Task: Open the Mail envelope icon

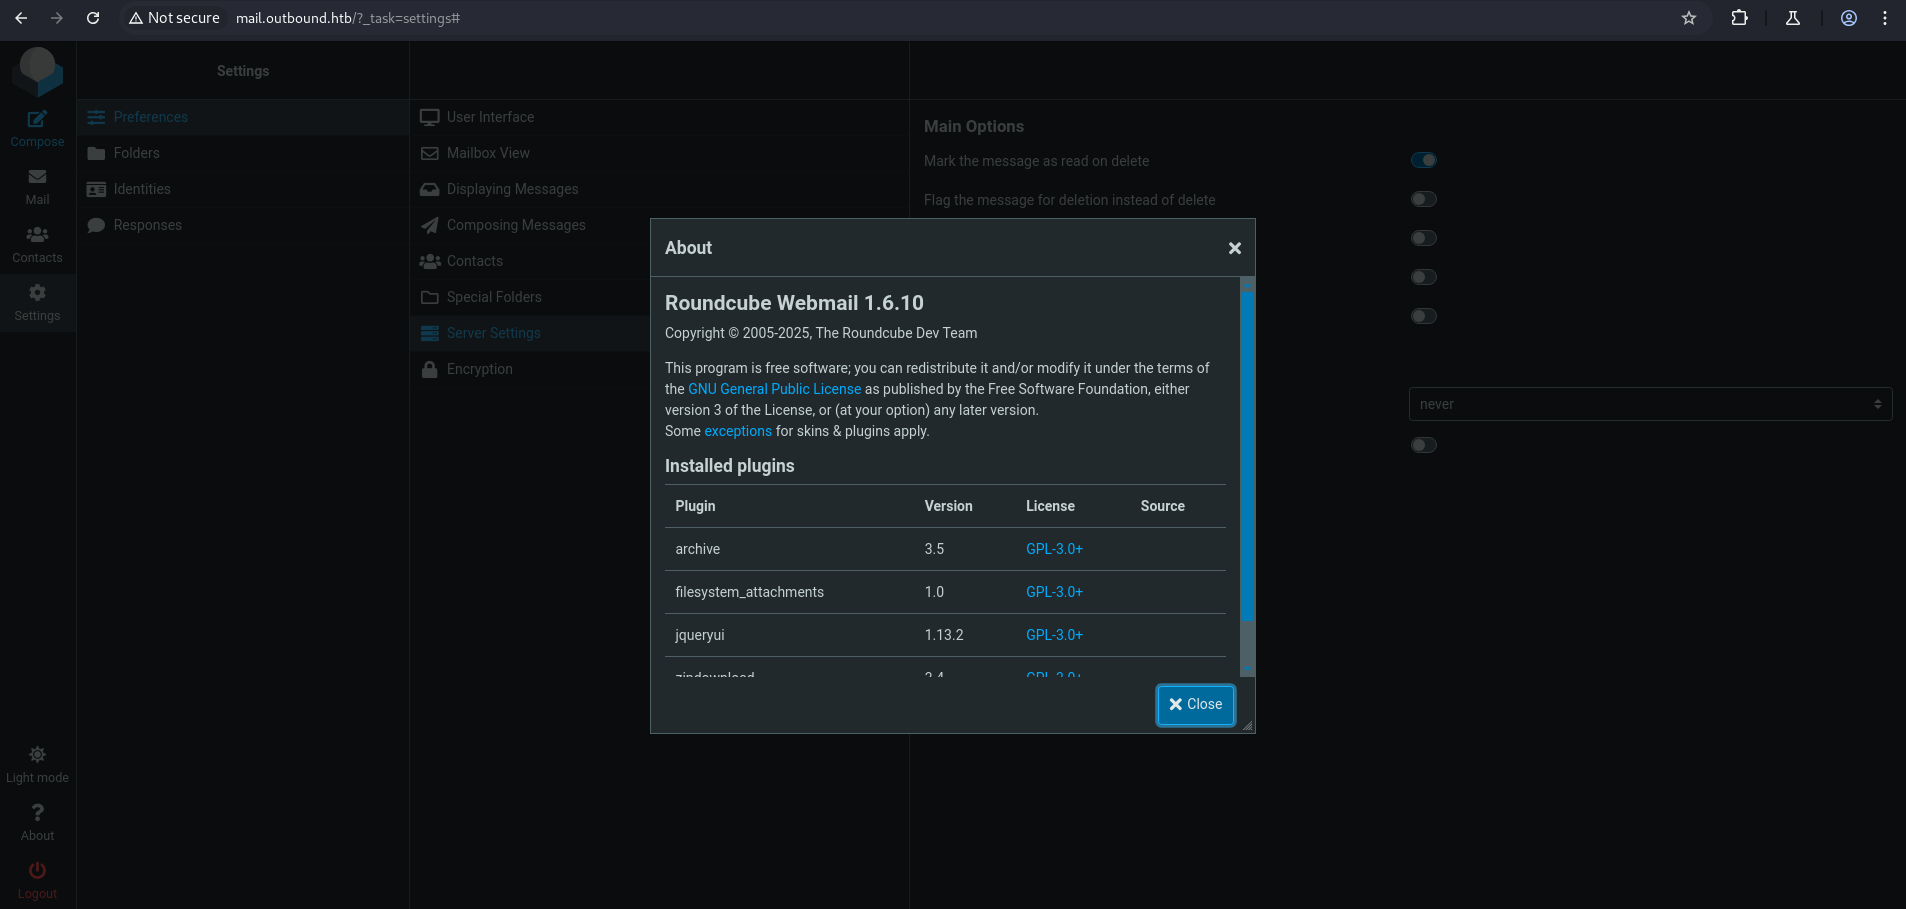Action: point(37,178)
